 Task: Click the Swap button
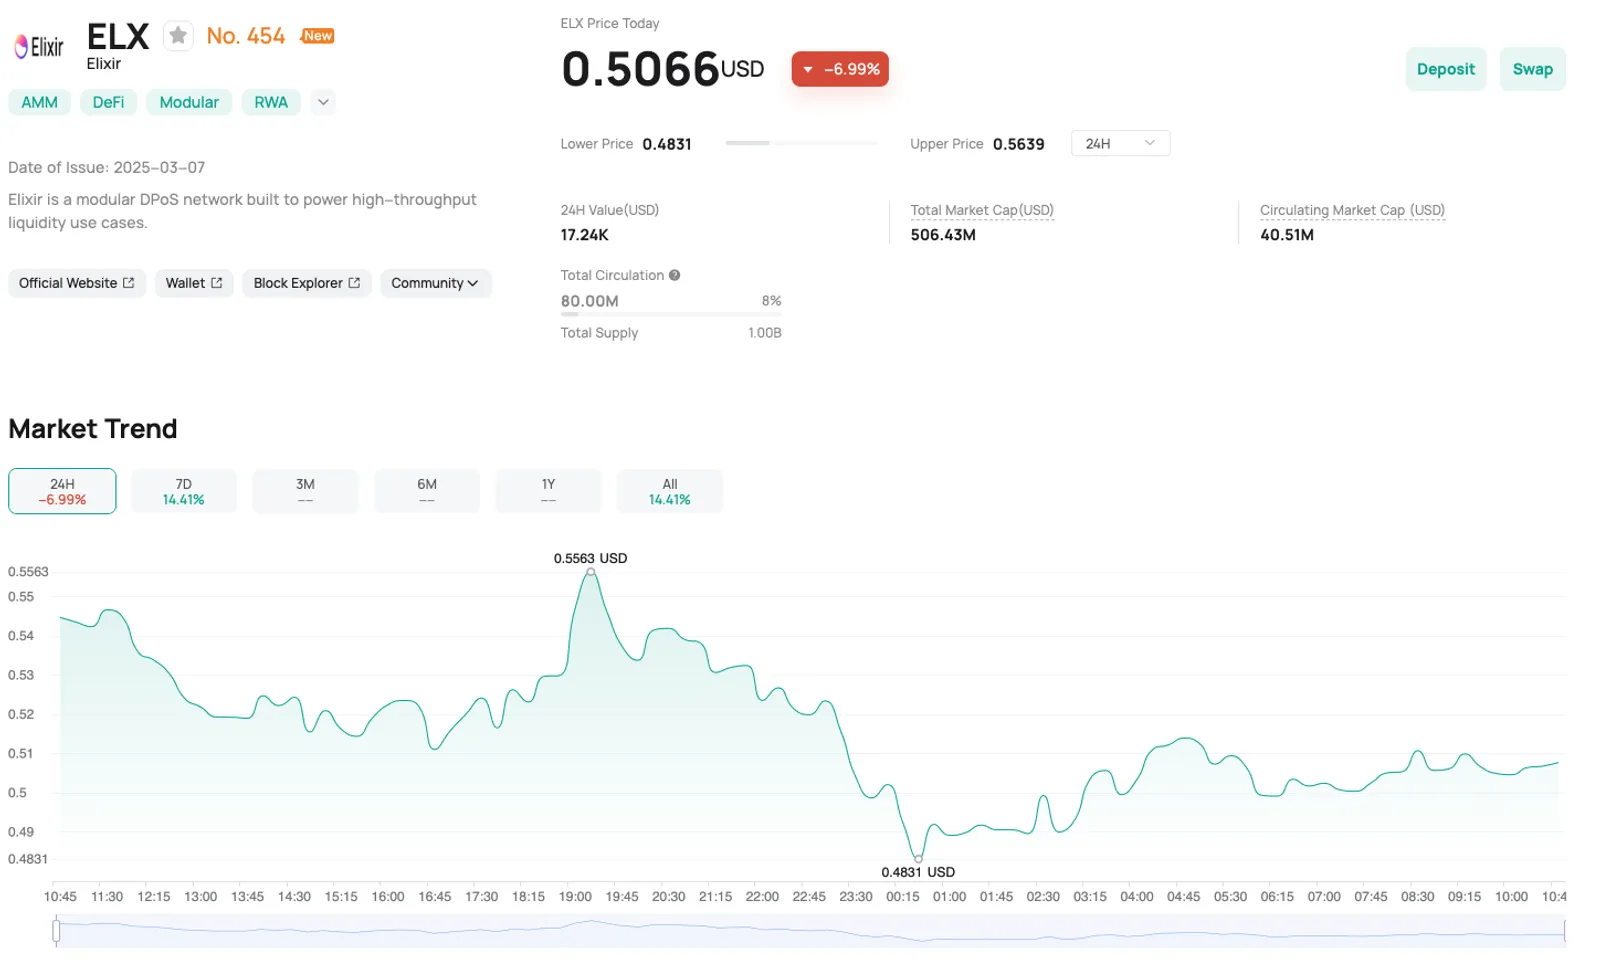pos(1533,69)
